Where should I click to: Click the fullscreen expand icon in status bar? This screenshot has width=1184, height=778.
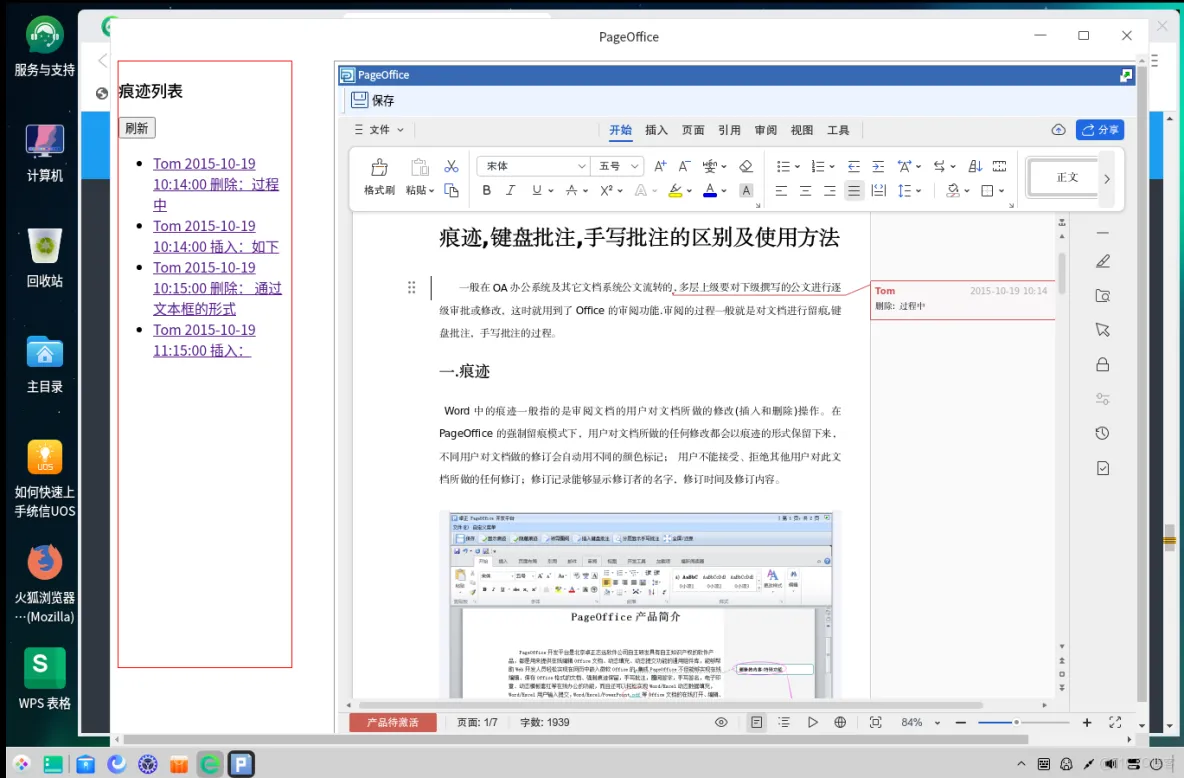(x=1115, y=722)
